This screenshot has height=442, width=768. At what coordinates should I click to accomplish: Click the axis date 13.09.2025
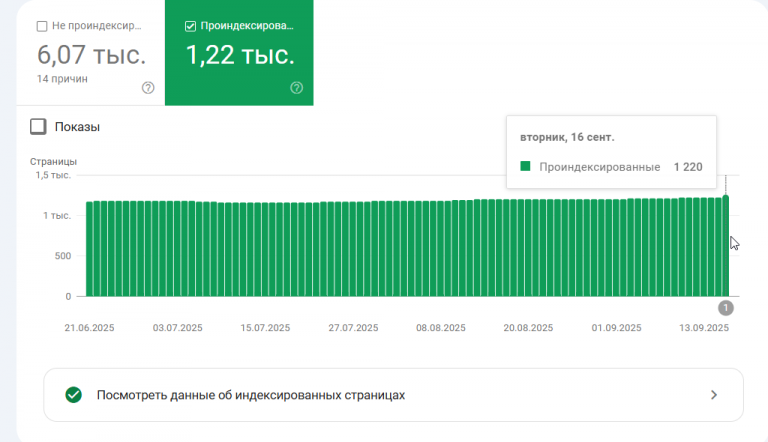click(704, 328)
